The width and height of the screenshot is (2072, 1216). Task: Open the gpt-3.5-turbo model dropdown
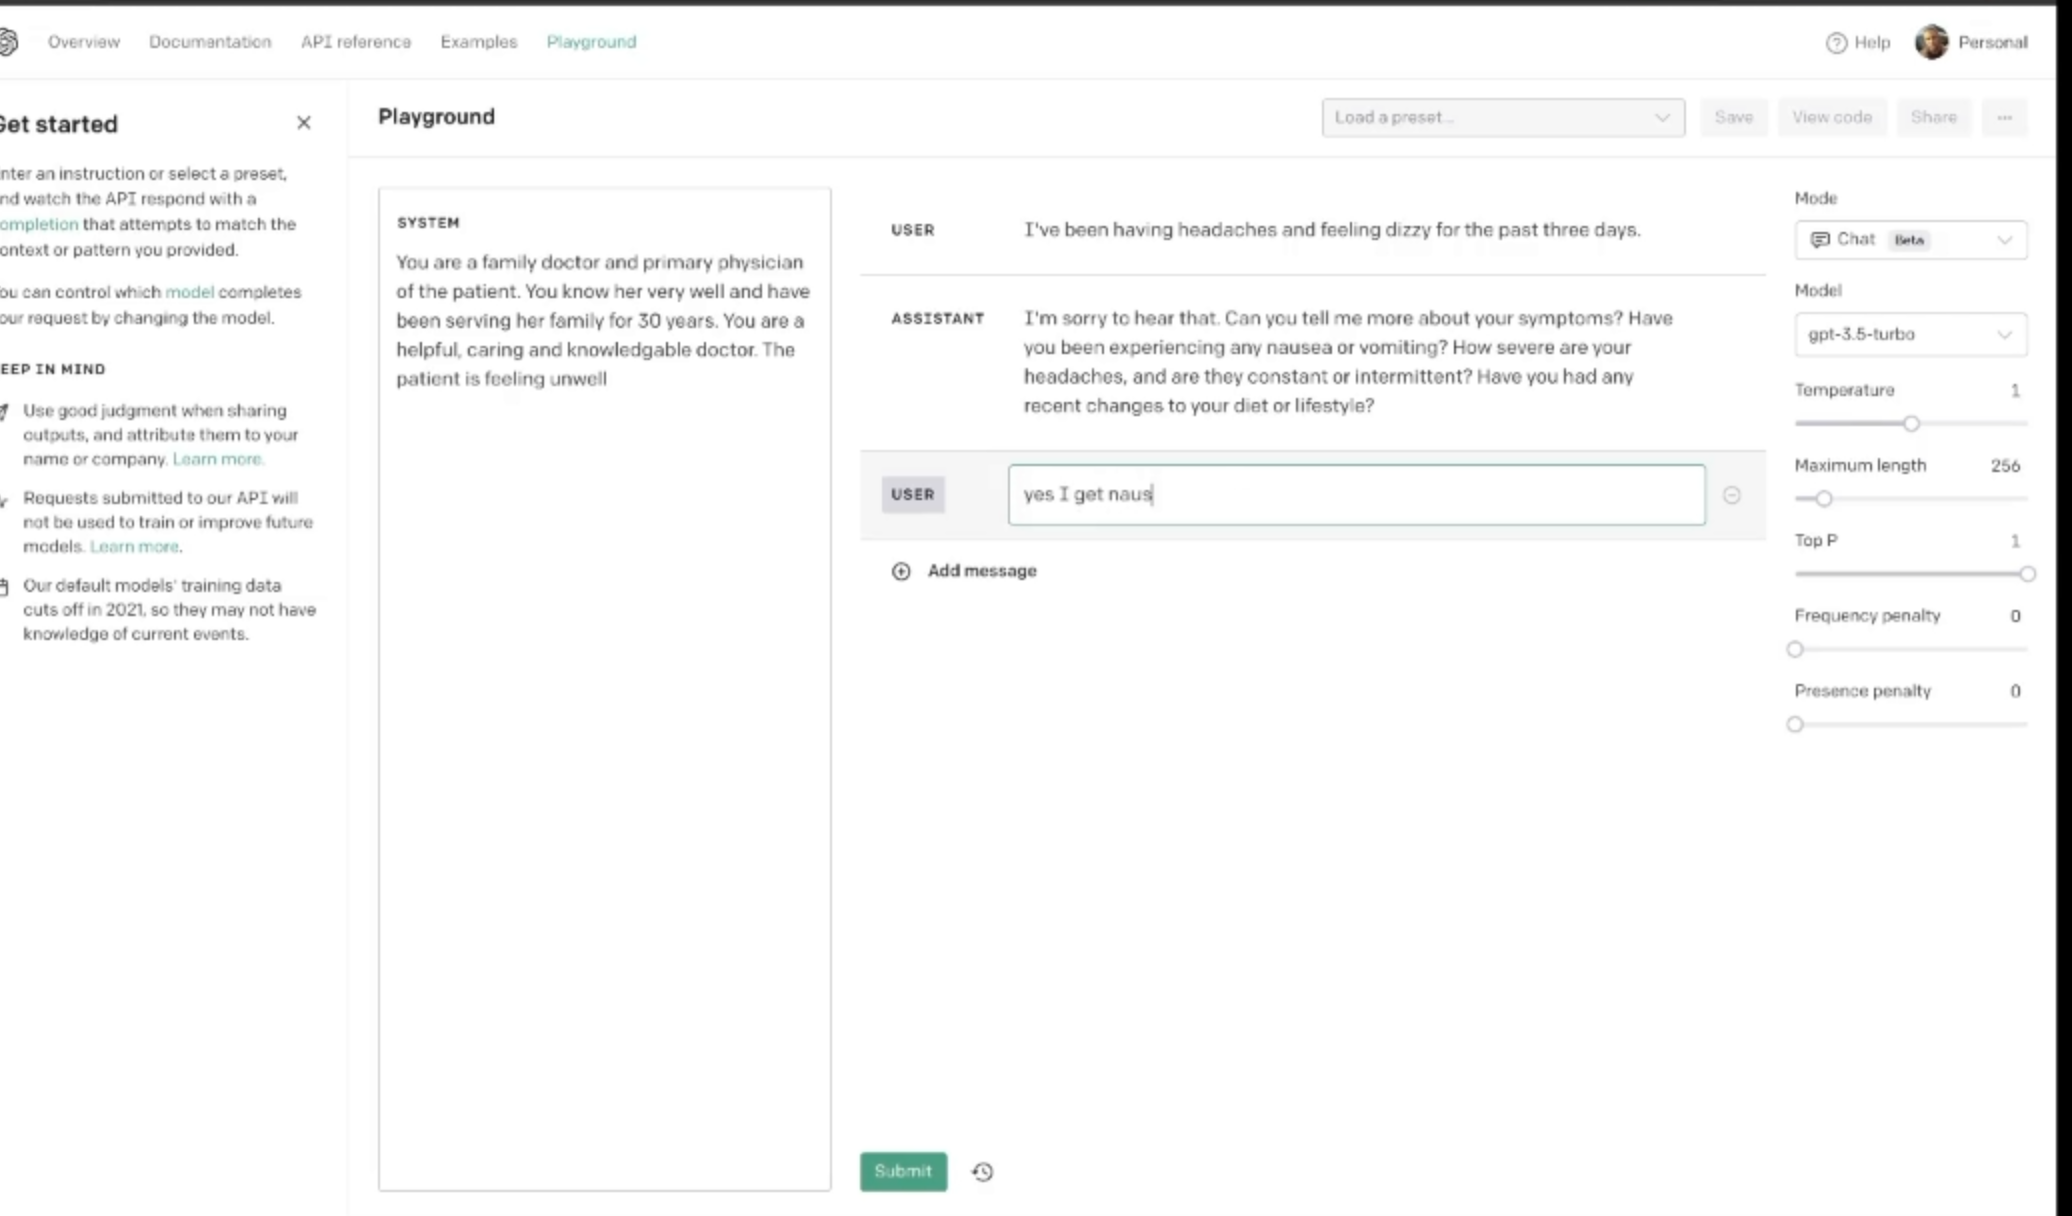[x=1910, y=334]
